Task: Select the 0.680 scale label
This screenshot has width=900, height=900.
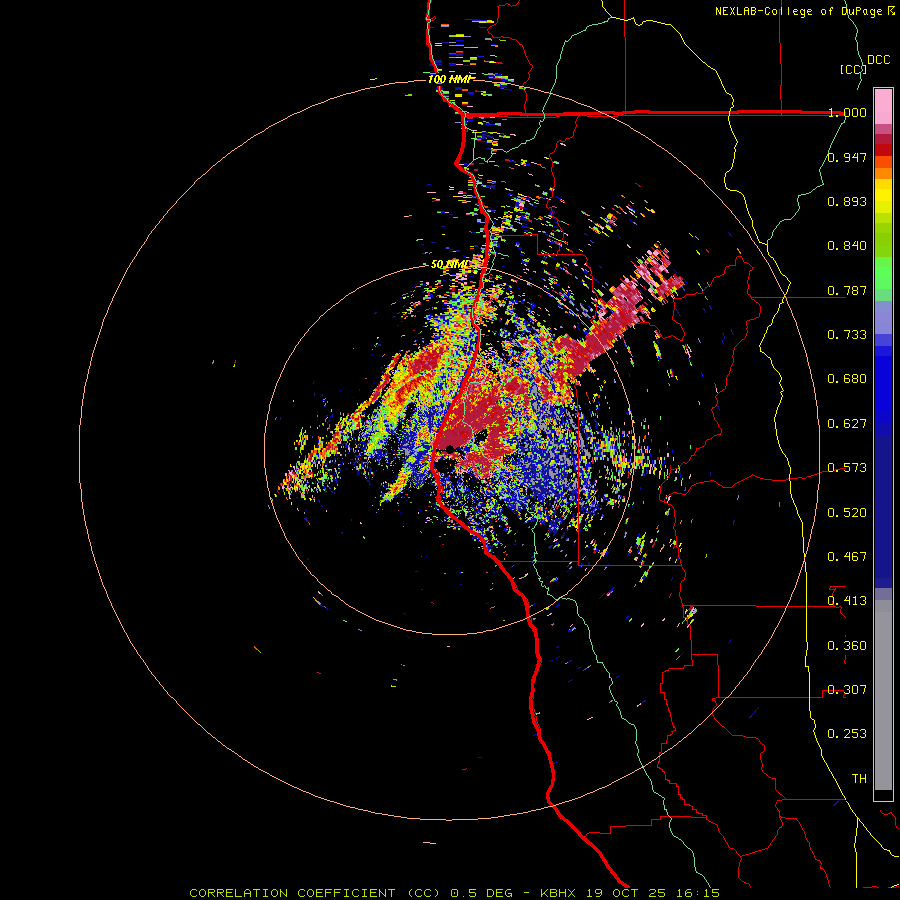Action: (x=847, y=379)
